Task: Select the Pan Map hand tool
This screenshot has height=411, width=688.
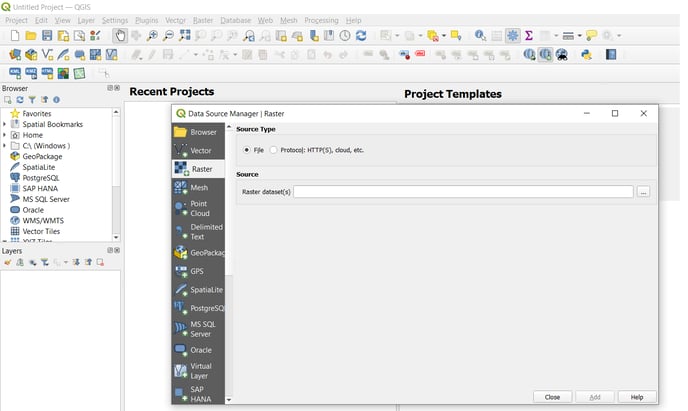Action: 119,36
